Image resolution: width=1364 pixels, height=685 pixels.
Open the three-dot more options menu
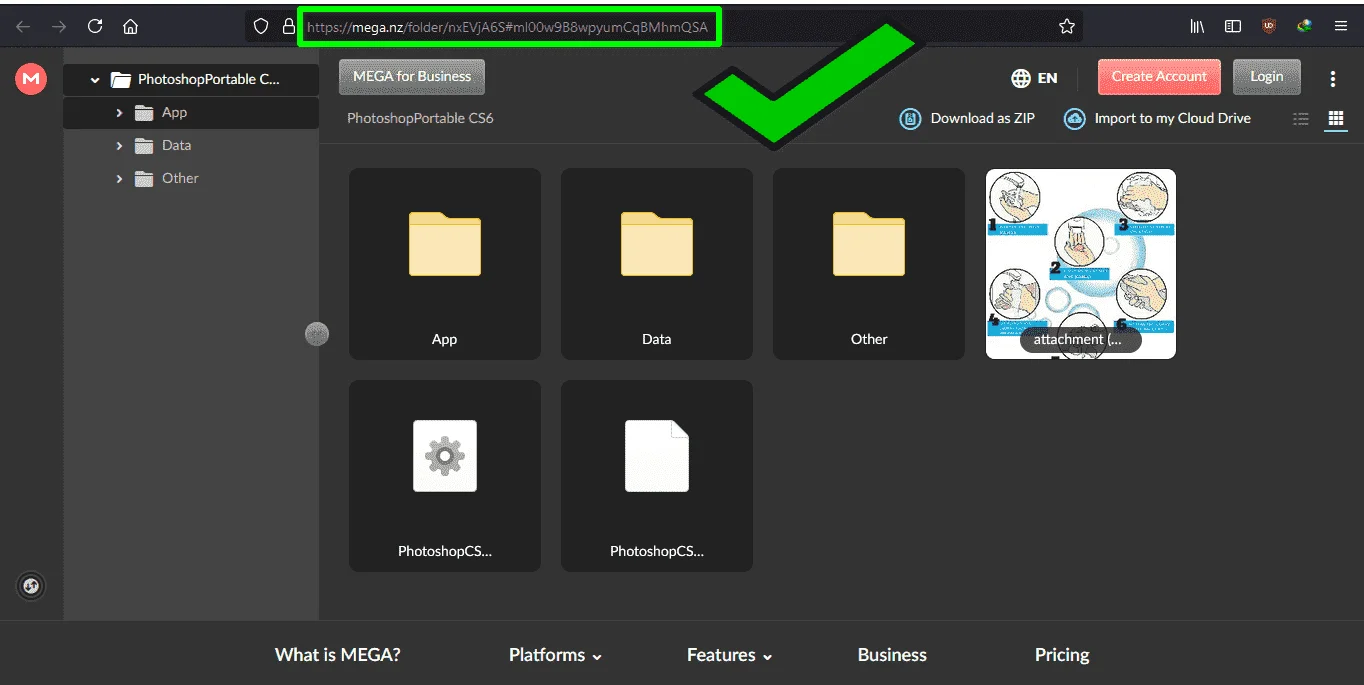1332,78
